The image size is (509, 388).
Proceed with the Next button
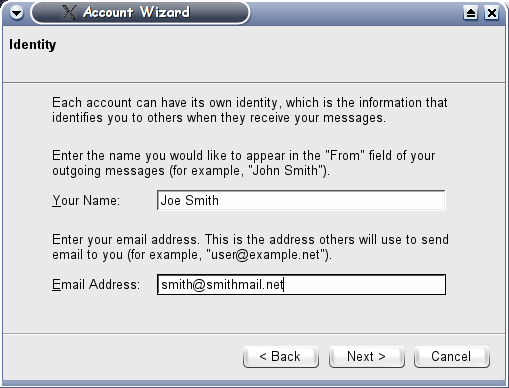click(x=367, y=357)
